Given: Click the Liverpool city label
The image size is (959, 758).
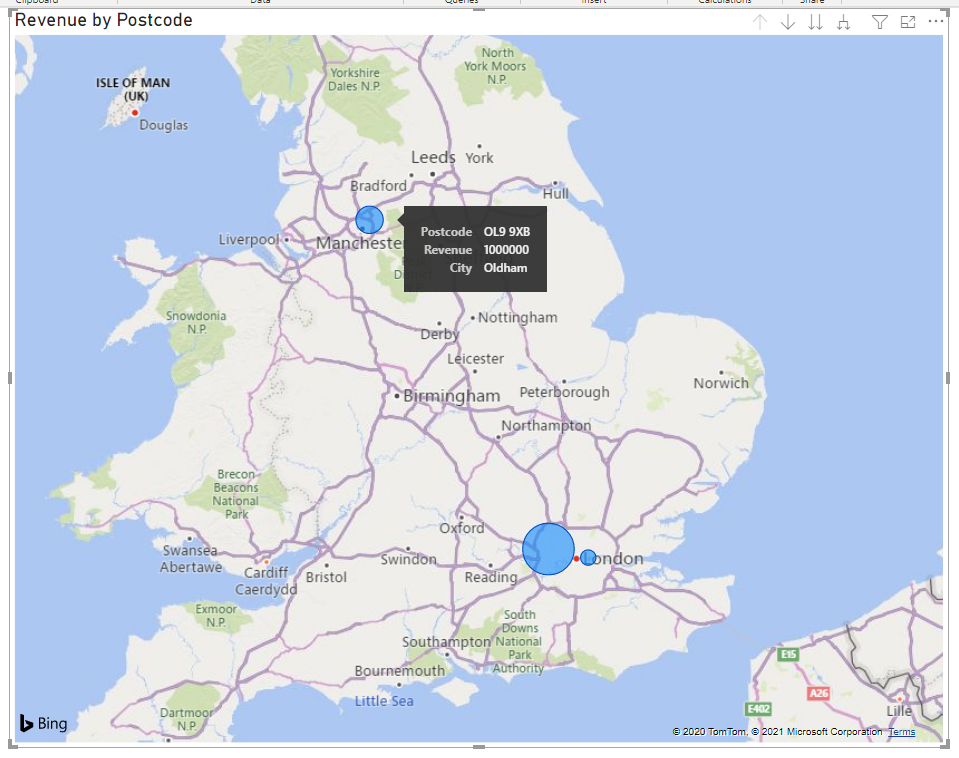Looking at the screenshot, I should pyautogui.click(x=249, y=239).
